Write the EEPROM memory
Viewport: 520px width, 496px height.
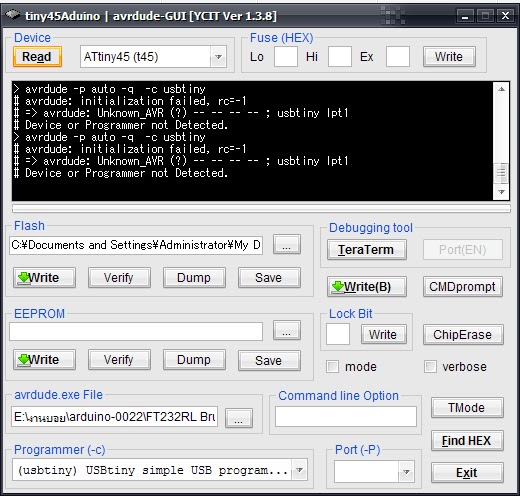coord(44,360)
